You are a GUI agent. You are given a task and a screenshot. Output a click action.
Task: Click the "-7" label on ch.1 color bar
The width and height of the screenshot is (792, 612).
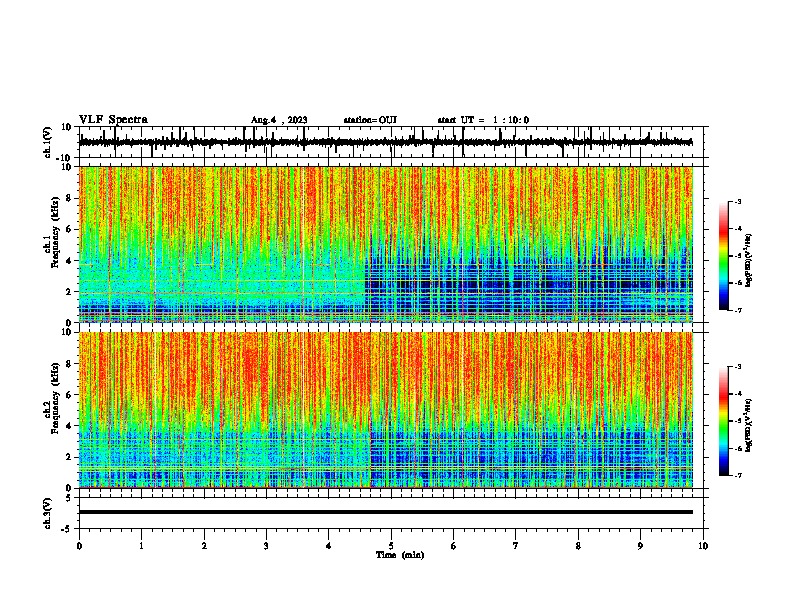tap(738, 310)
